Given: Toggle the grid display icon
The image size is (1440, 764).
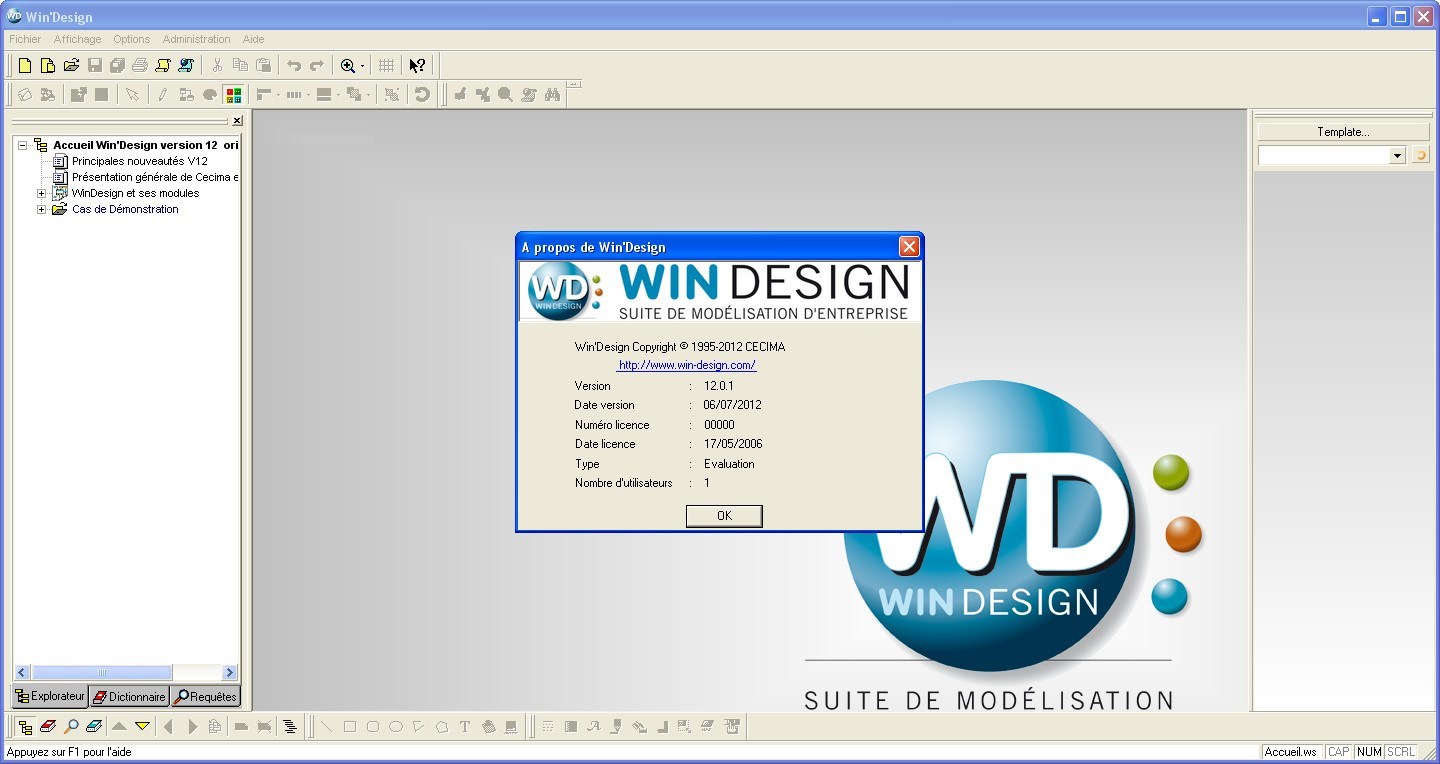Looking at the screenshot, I should tap(386, 66).
